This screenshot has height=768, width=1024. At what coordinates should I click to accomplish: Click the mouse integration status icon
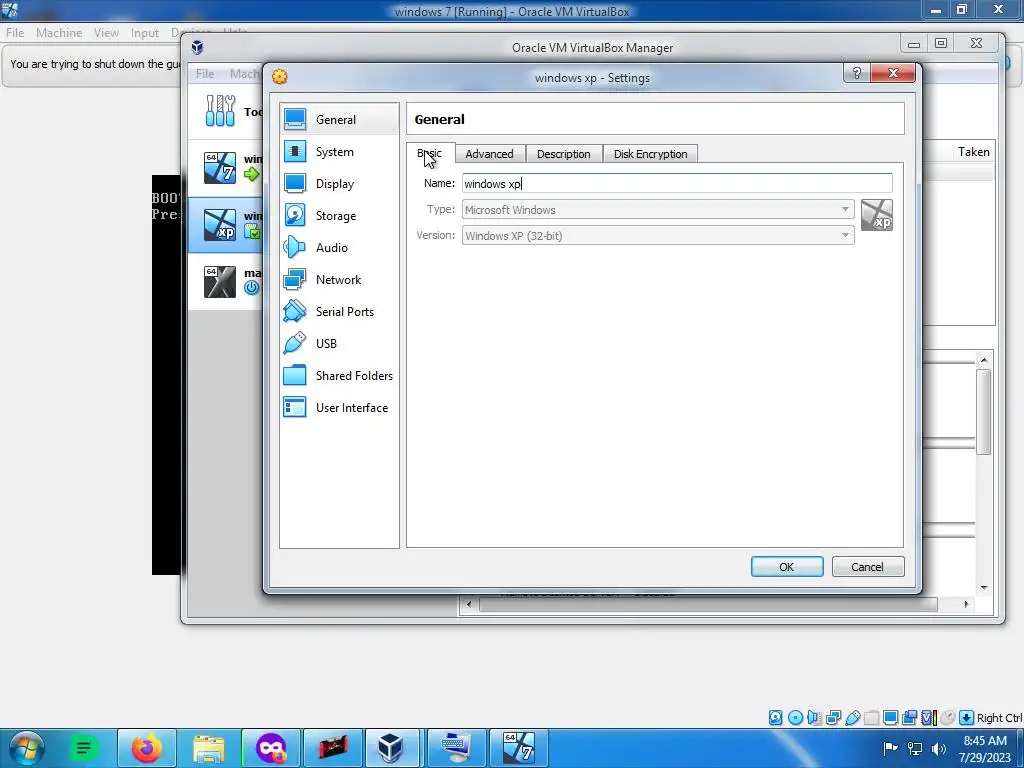948,718
